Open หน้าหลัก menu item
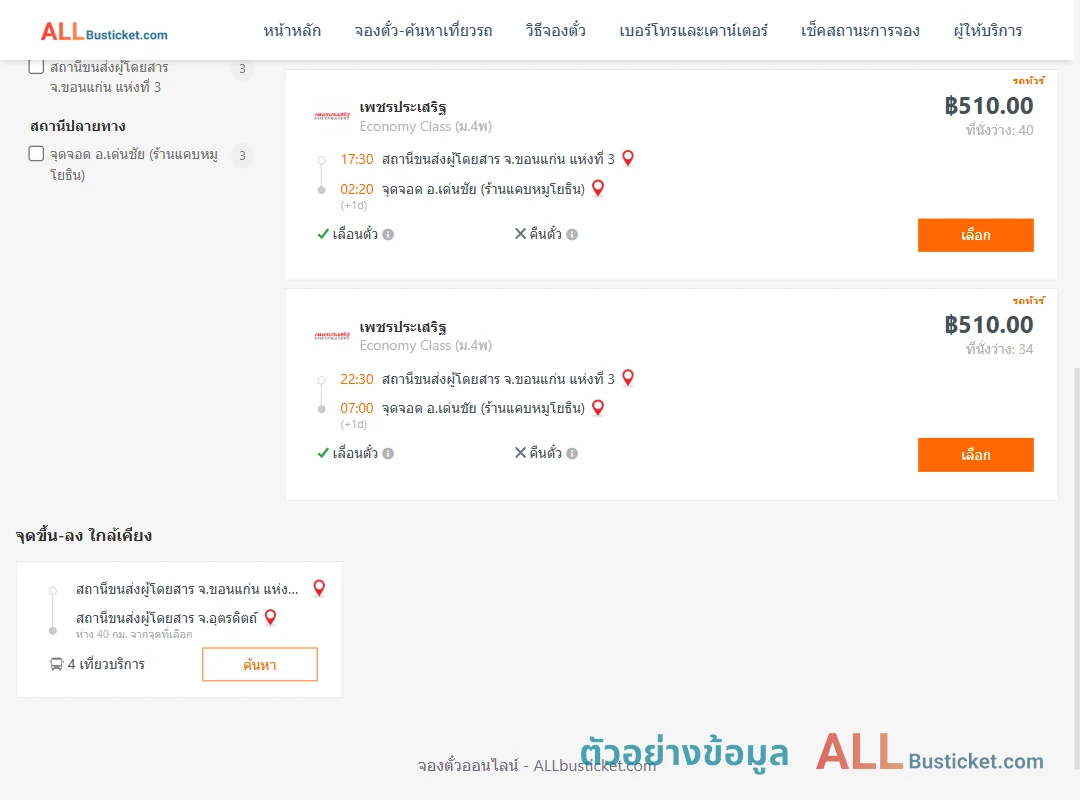 click(292, 31)
